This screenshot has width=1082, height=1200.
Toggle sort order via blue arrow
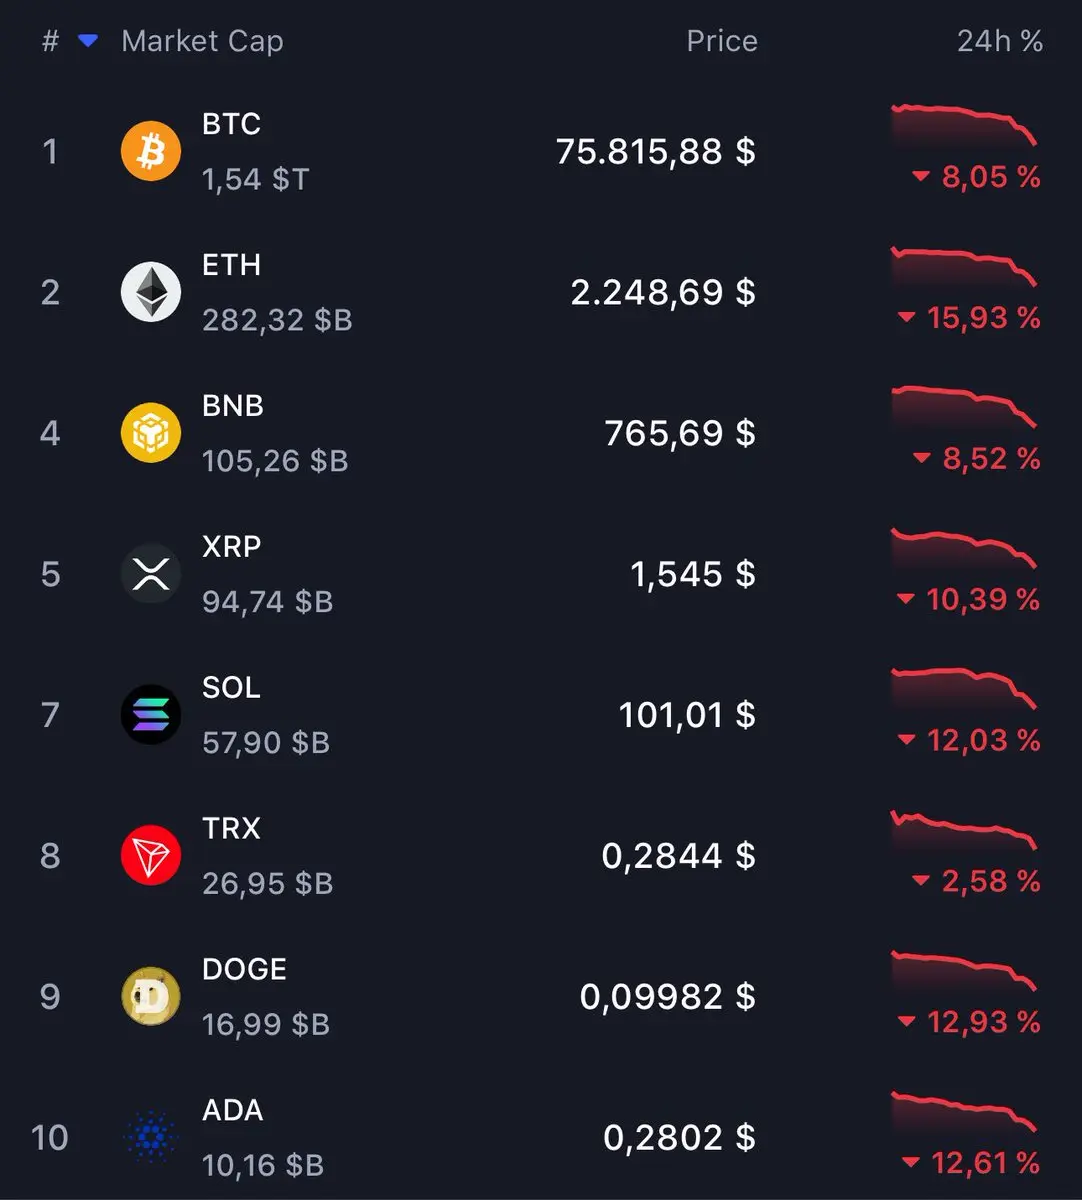[88, 41]
